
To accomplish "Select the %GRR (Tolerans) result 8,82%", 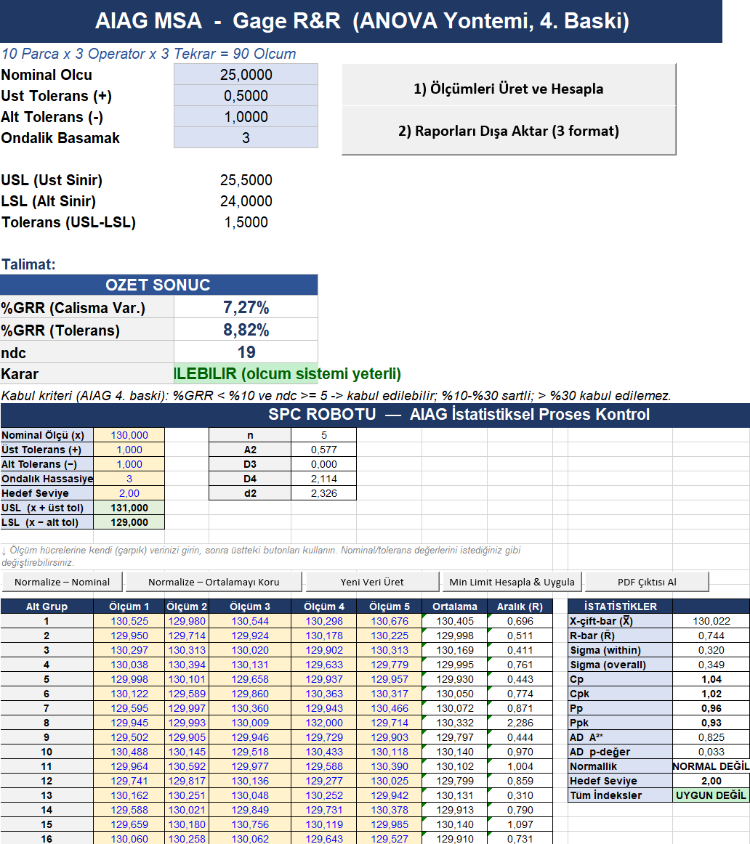I will [246, 330].
